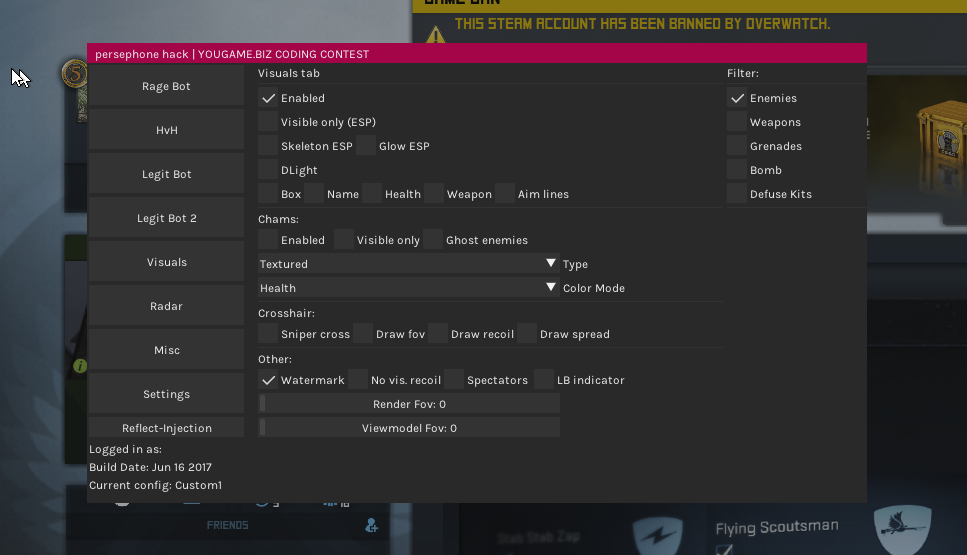967x555 pixels.
Task: Select the Legit Bot 2 tab
Action: tap(167, 218)
